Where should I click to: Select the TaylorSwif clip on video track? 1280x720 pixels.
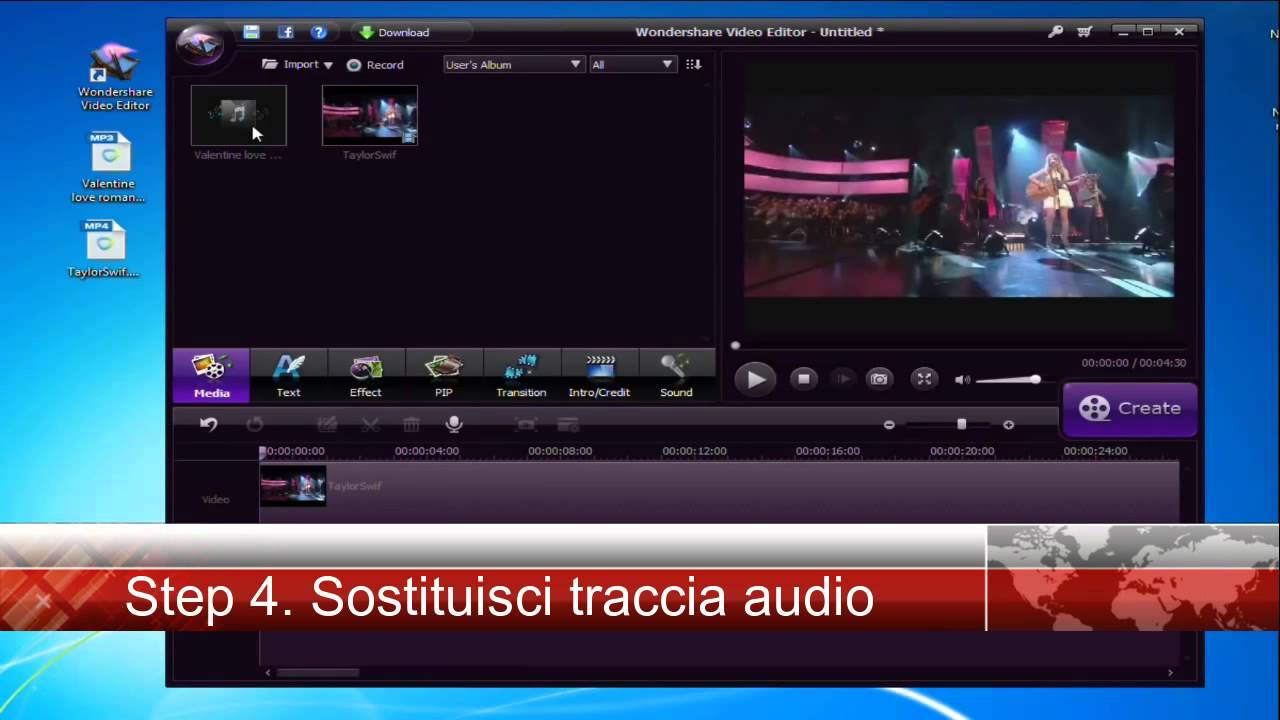point(292,486)
